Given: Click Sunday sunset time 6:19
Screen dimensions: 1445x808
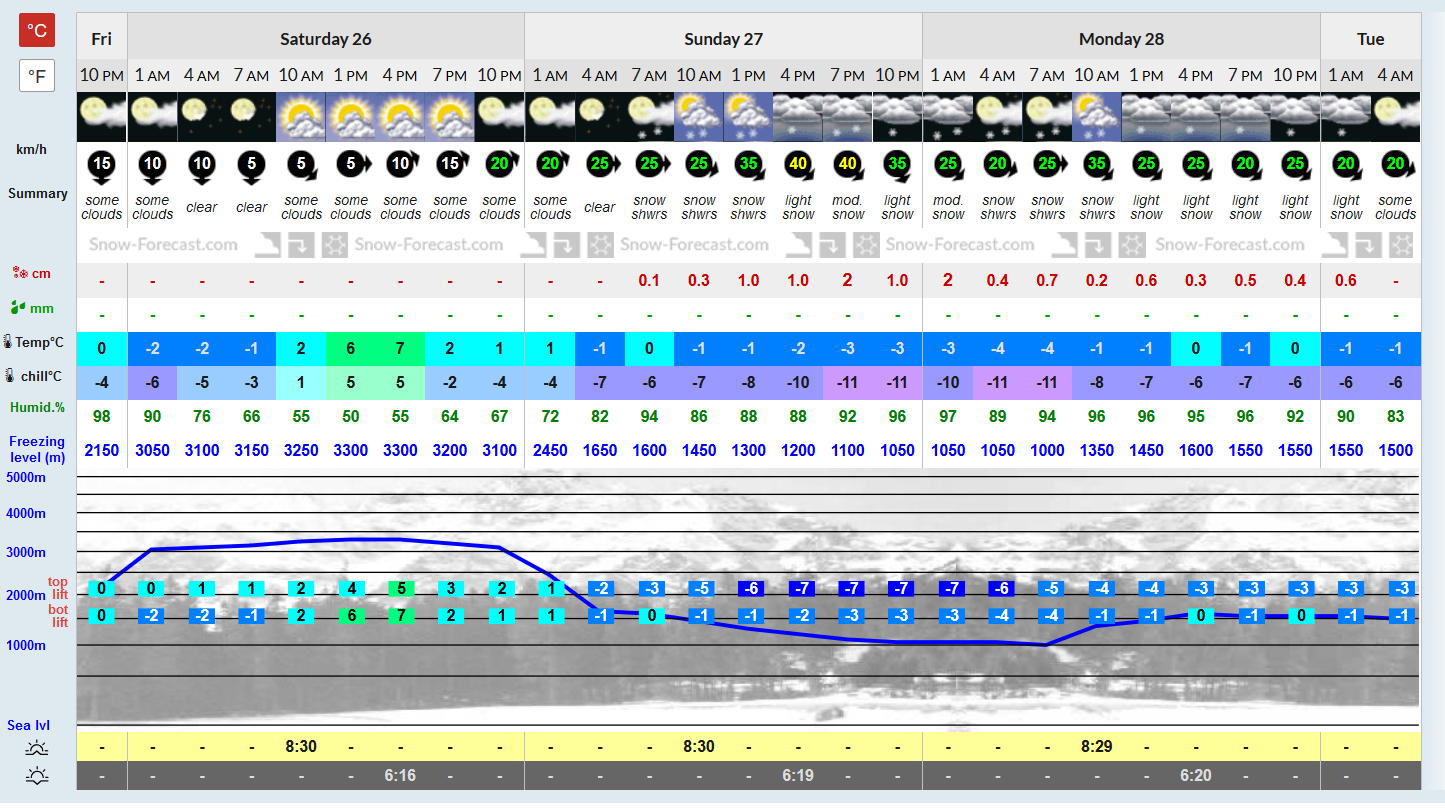Looking at the screenshot, I should pos(798,775).
